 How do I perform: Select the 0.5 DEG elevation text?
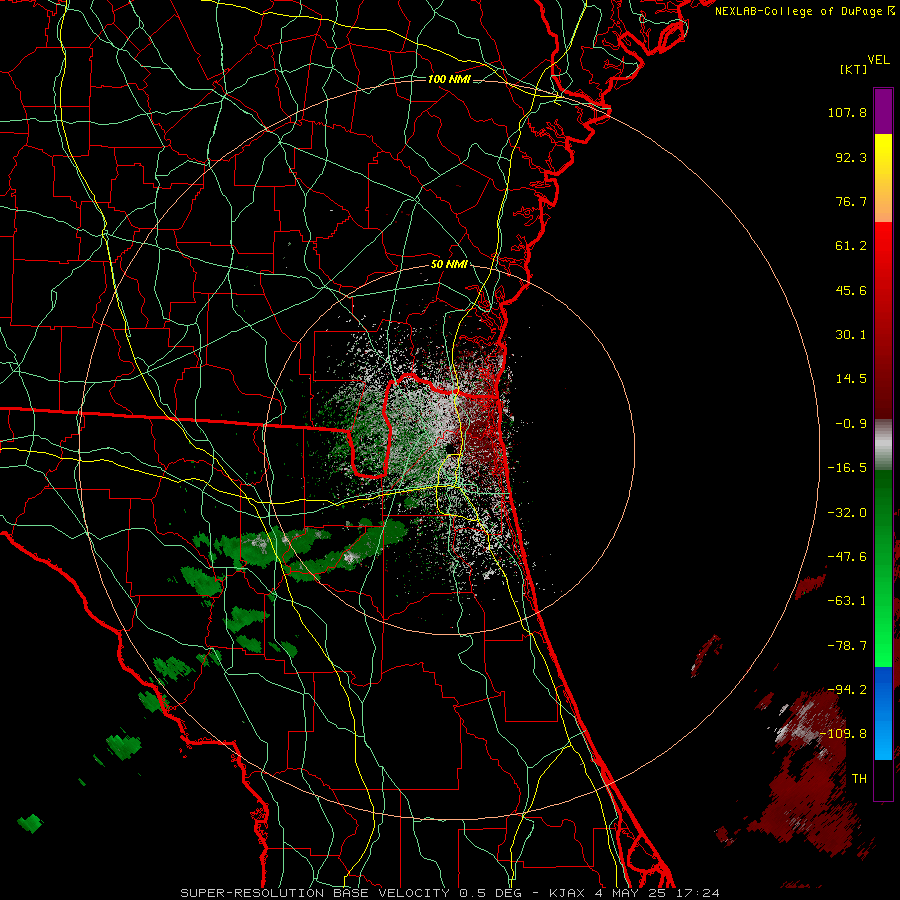[491, 893]
